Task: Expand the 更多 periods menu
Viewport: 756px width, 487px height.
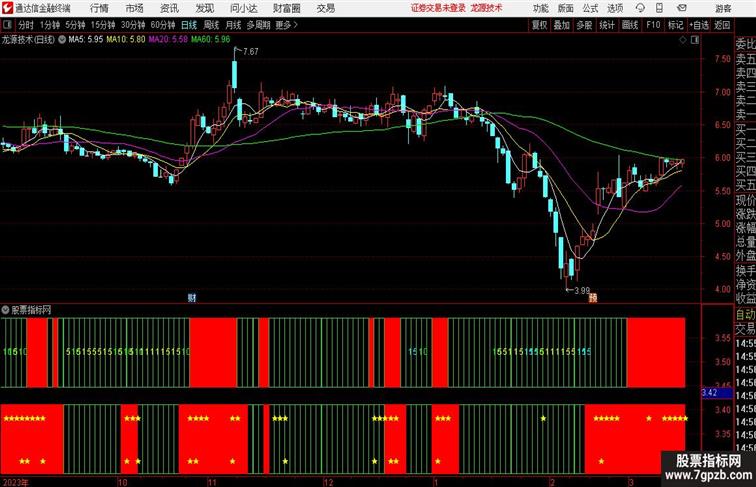Action: pos(287,25)
